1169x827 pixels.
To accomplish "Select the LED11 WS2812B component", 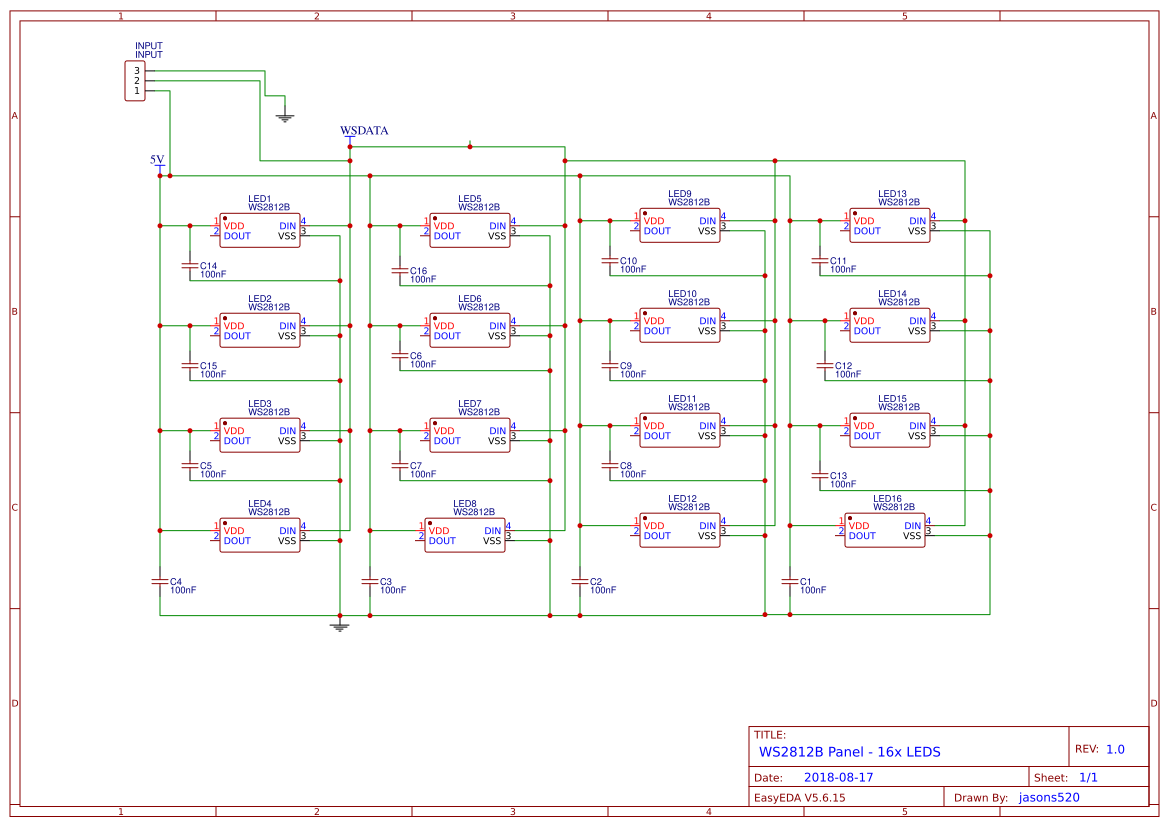I will tap(680, 431).
